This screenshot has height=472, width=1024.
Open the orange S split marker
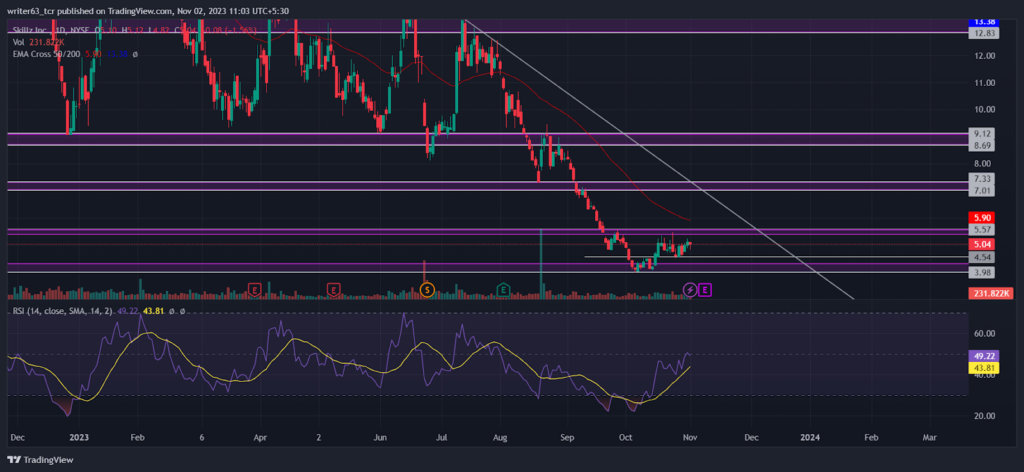tap(427, 289)
